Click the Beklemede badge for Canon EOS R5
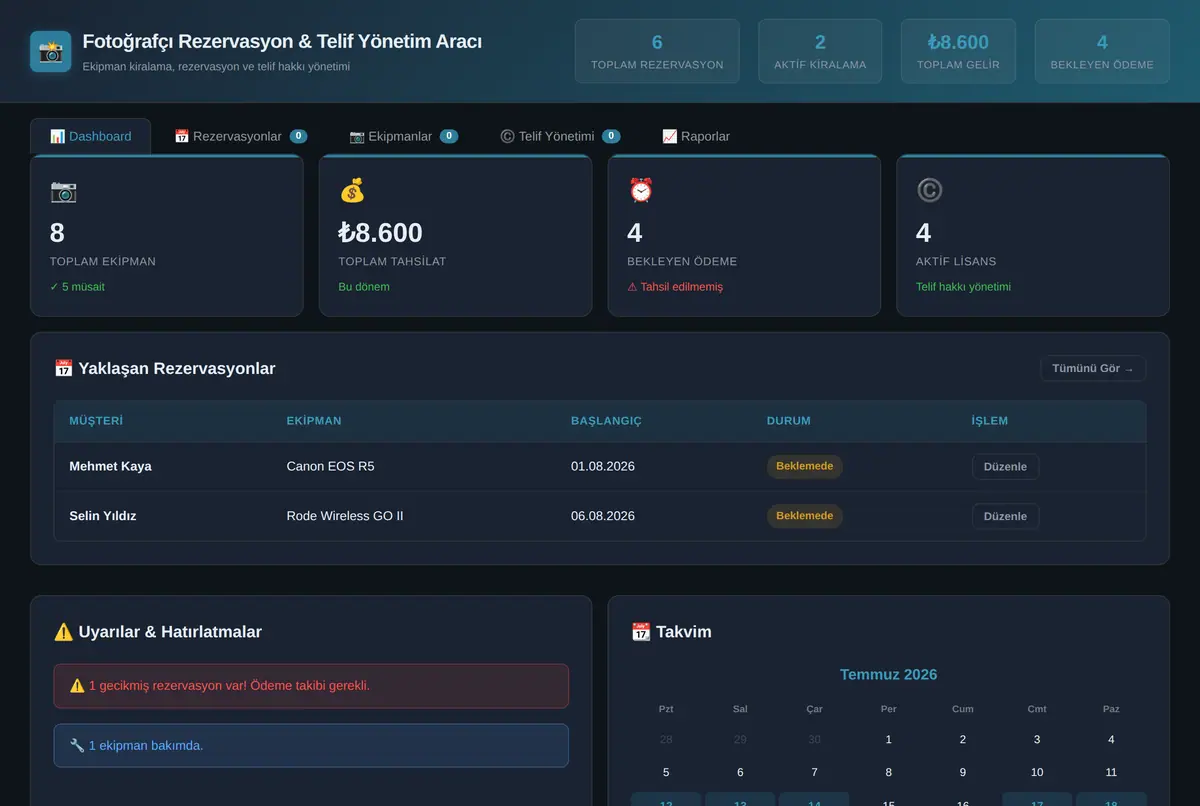 pos(805,466)
